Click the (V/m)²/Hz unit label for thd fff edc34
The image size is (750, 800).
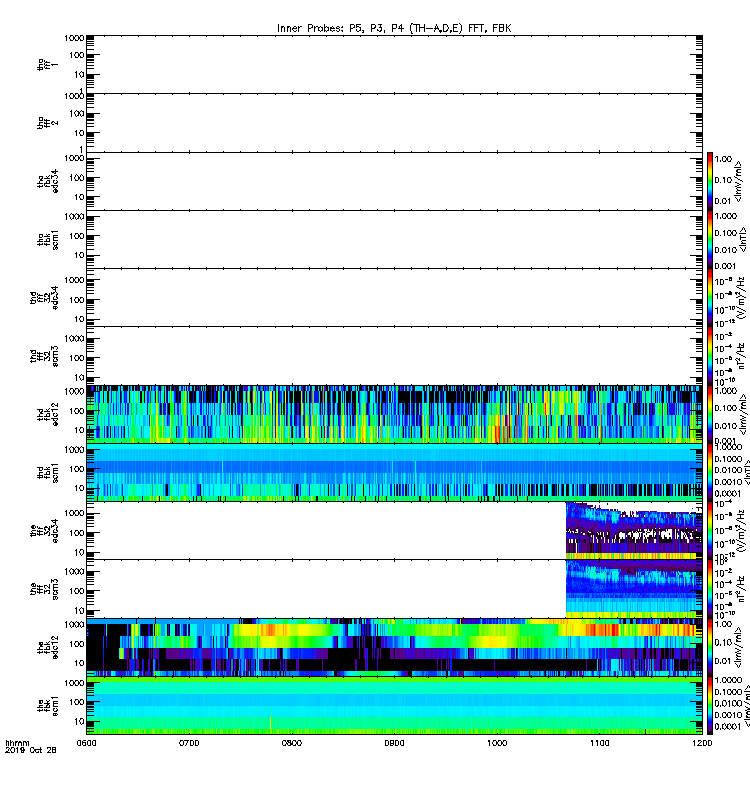(741, 298)
